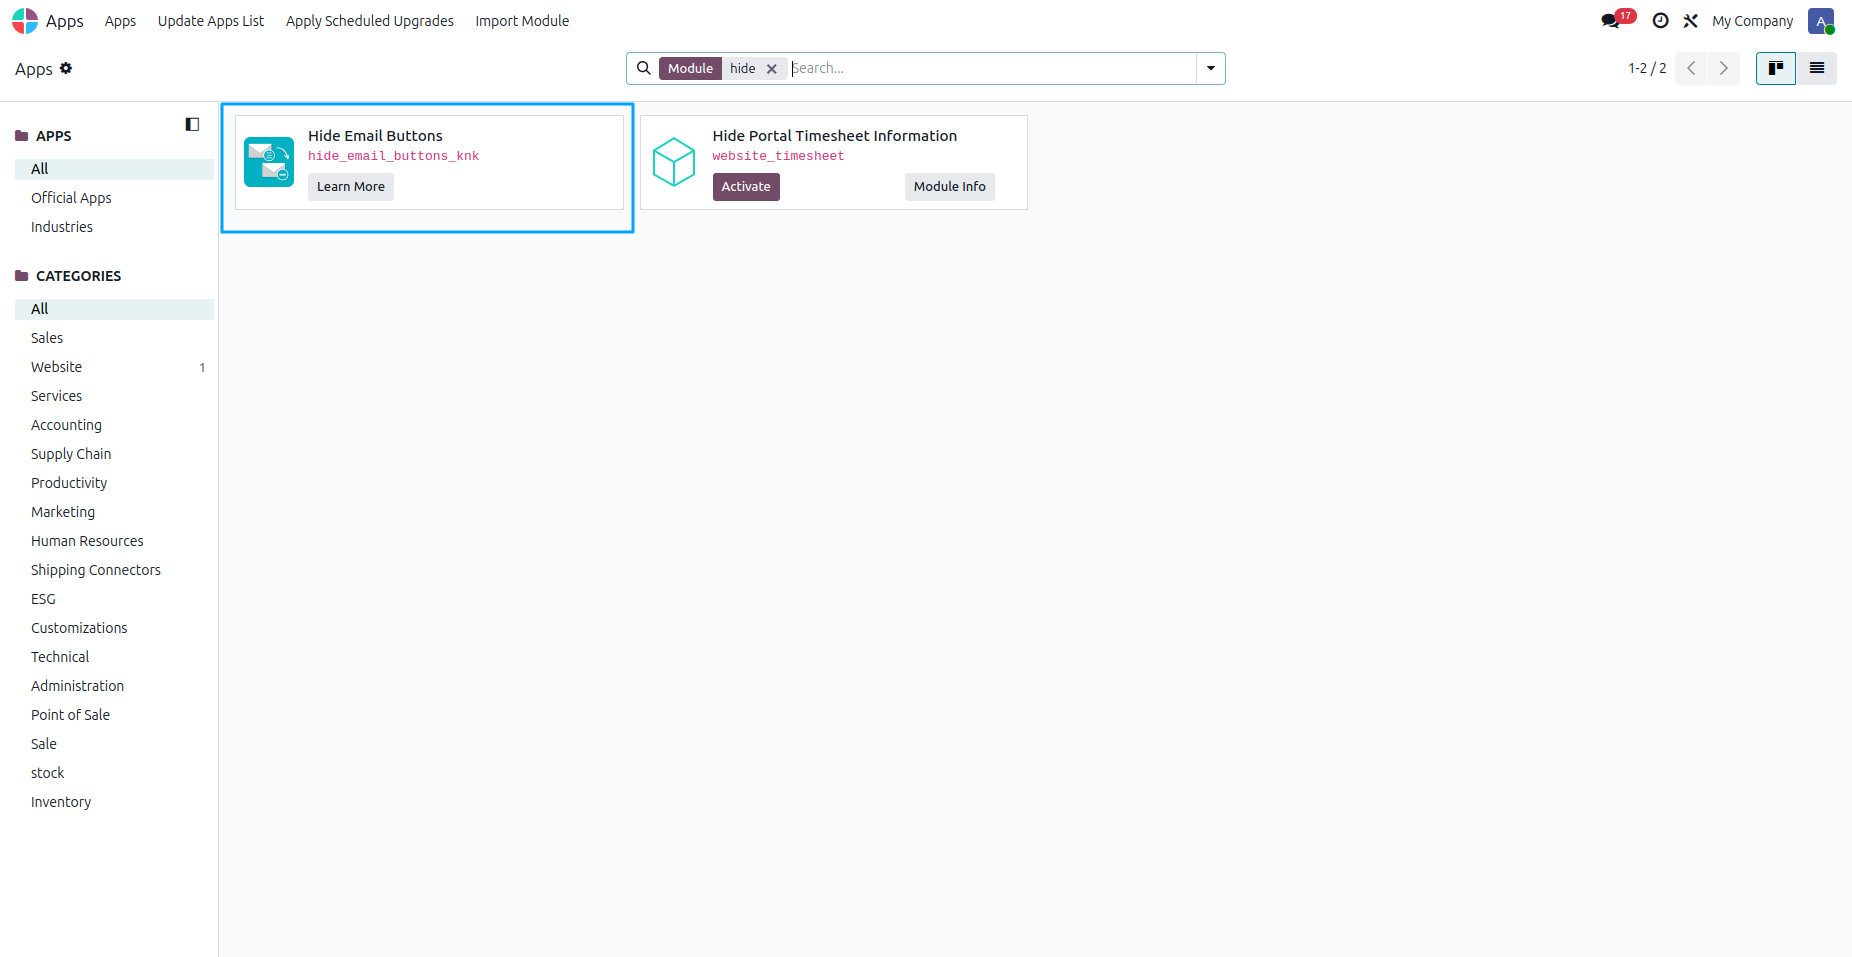This screenshot has height=957, width=1852.
Task: Filter by Inventory category
Action: click(115, 802)
